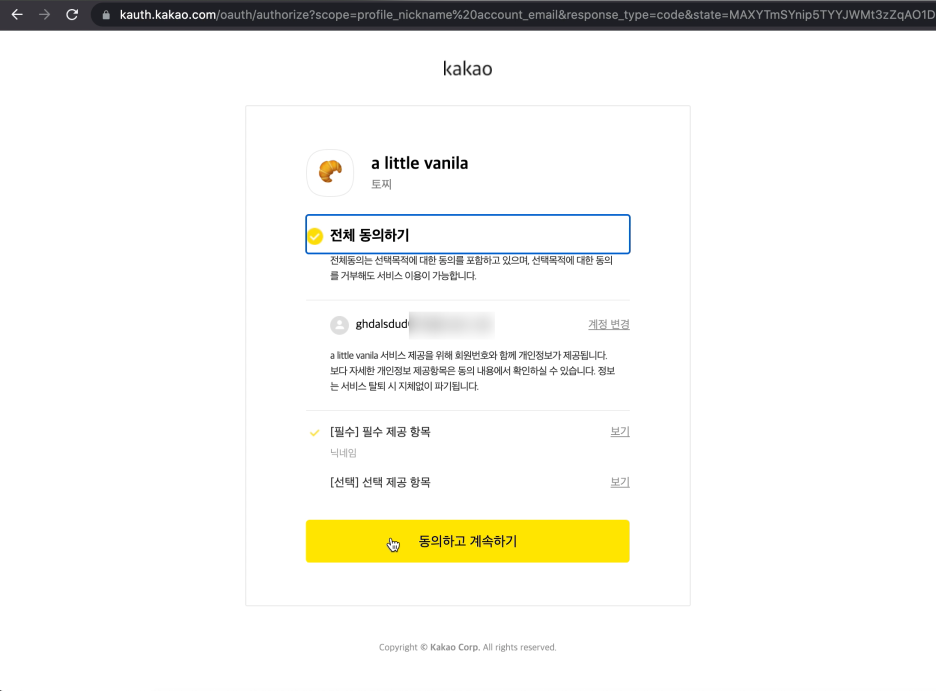Click the 닉네임 item text
The height and width of the screenshot is (691, 936).
(x=343, y=453)
